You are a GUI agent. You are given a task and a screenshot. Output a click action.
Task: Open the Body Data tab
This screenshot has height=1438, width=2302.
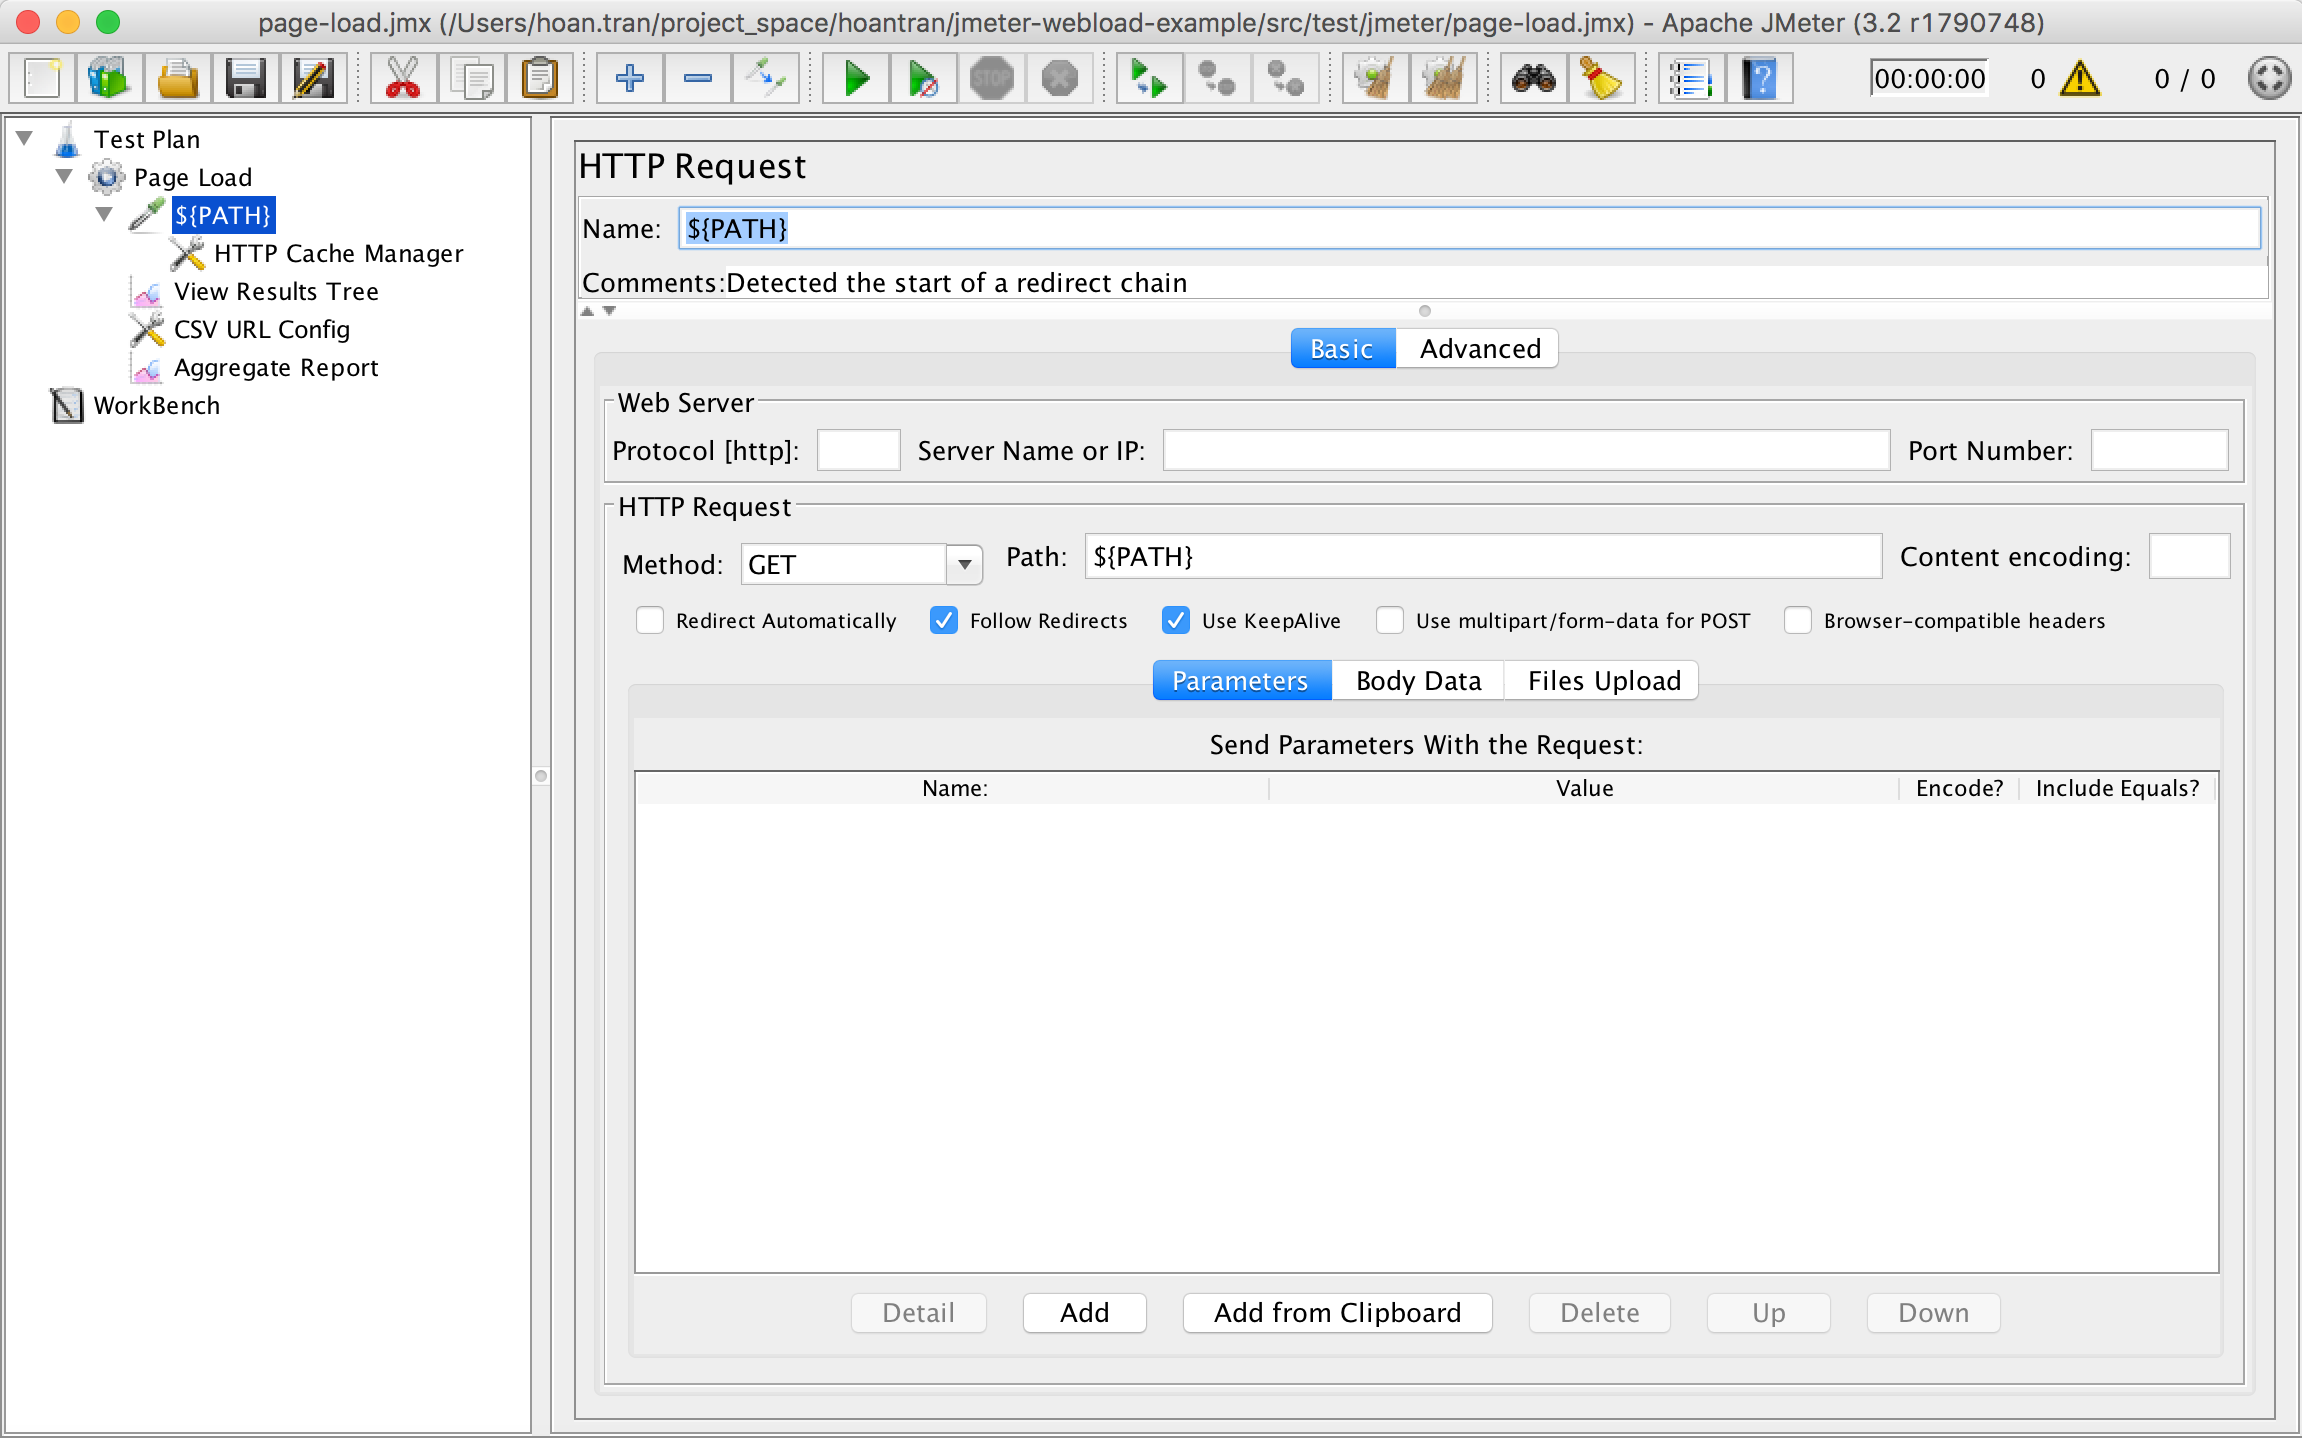coord(1418,681)
